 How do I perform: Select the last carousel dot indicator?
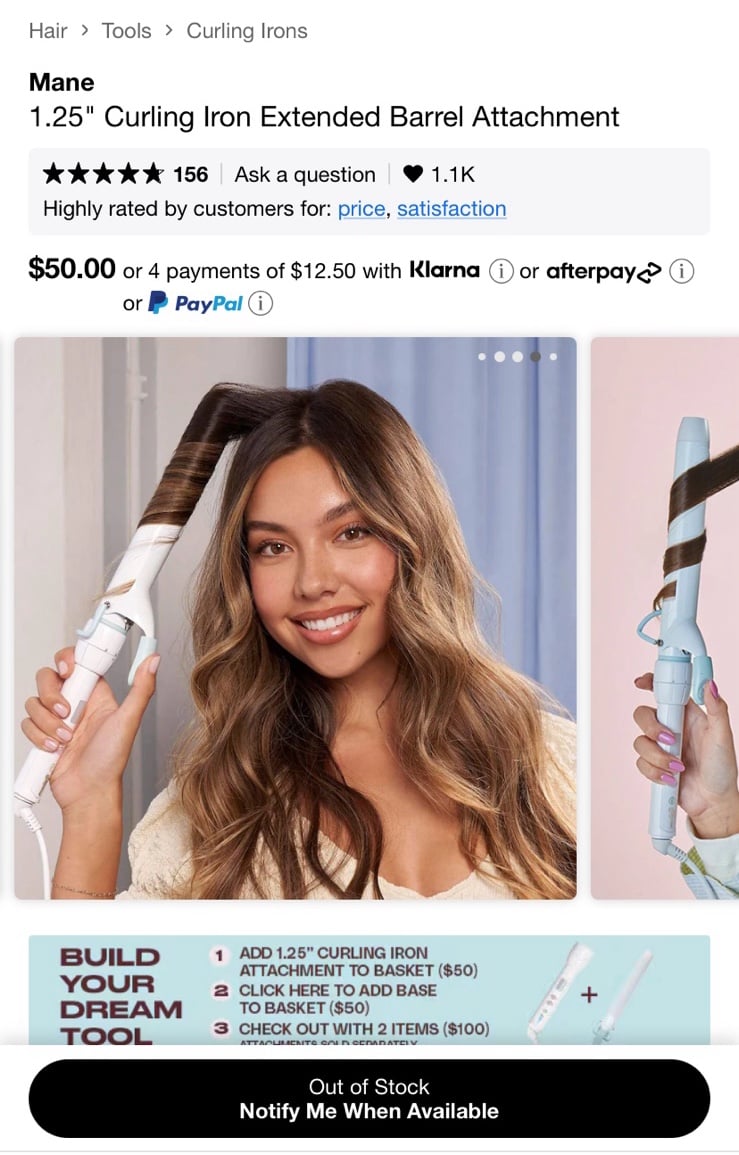pos(553,357)
